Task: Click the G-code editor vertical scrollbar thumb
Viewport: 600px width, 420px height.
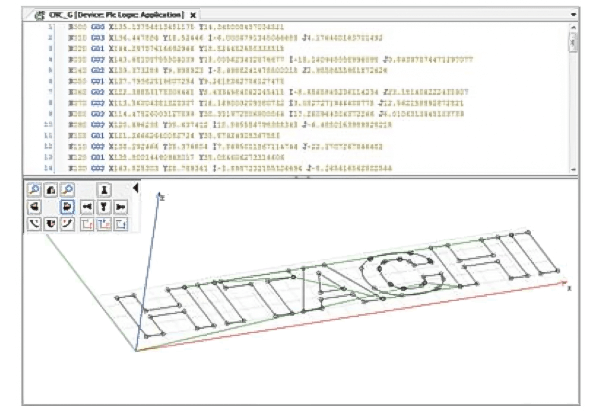Action: click(573, 41)
